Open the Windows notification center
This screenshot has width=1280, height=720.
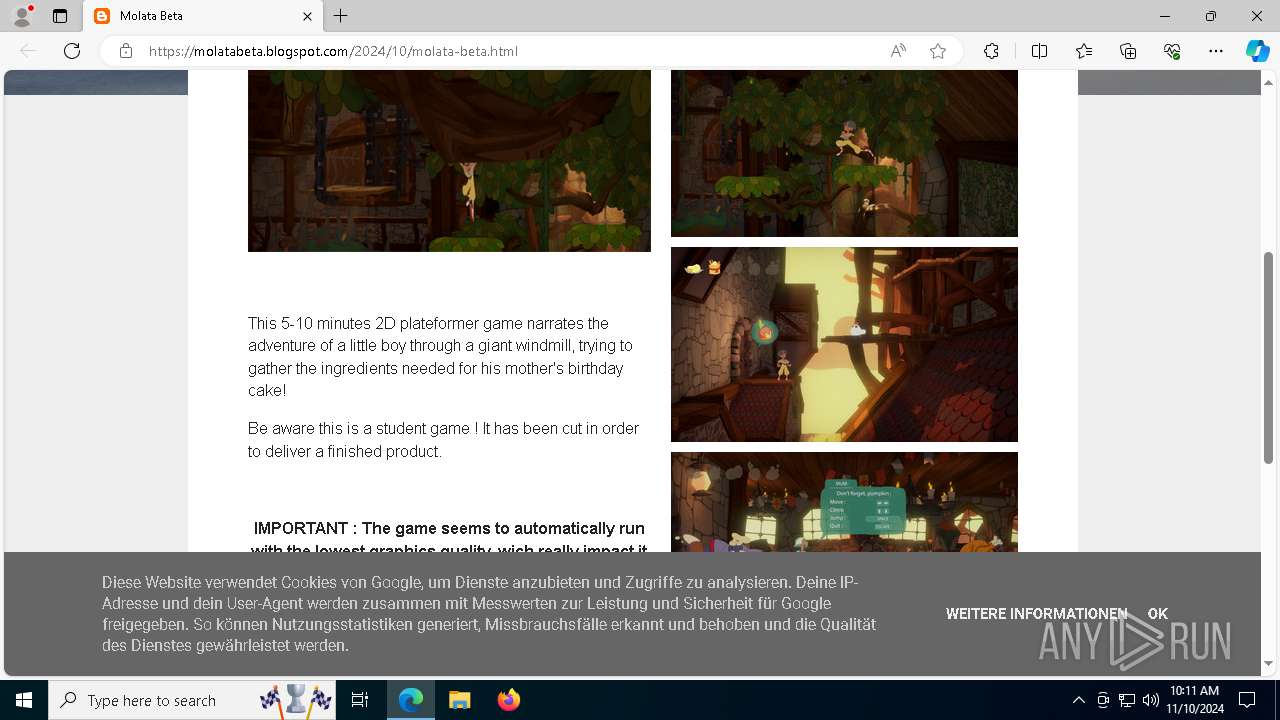pyautogui.click(x=1247, y=700)
